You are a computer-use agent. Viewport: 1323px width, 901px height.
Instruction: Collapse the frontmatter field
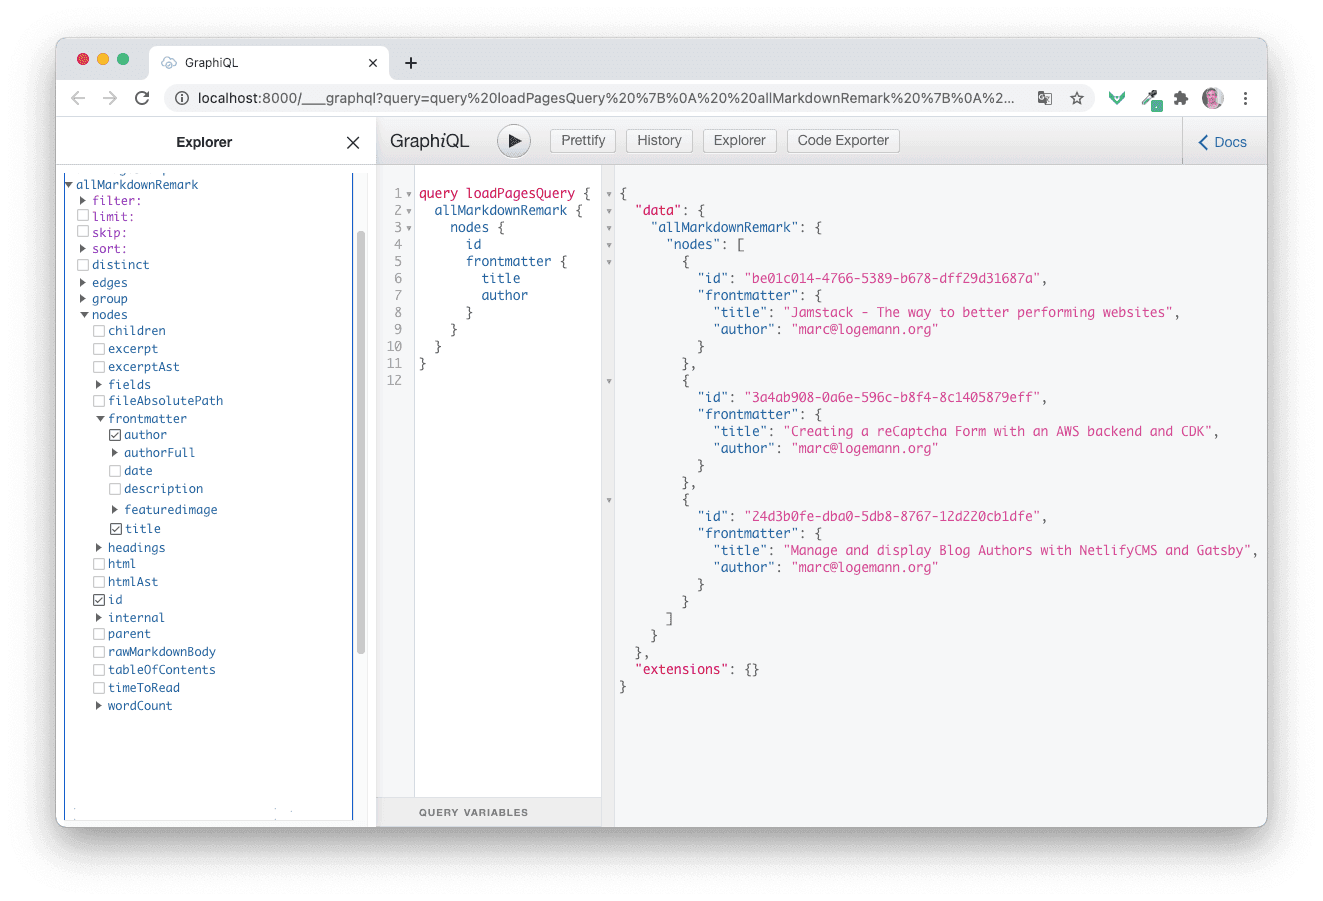coord(100,419)
